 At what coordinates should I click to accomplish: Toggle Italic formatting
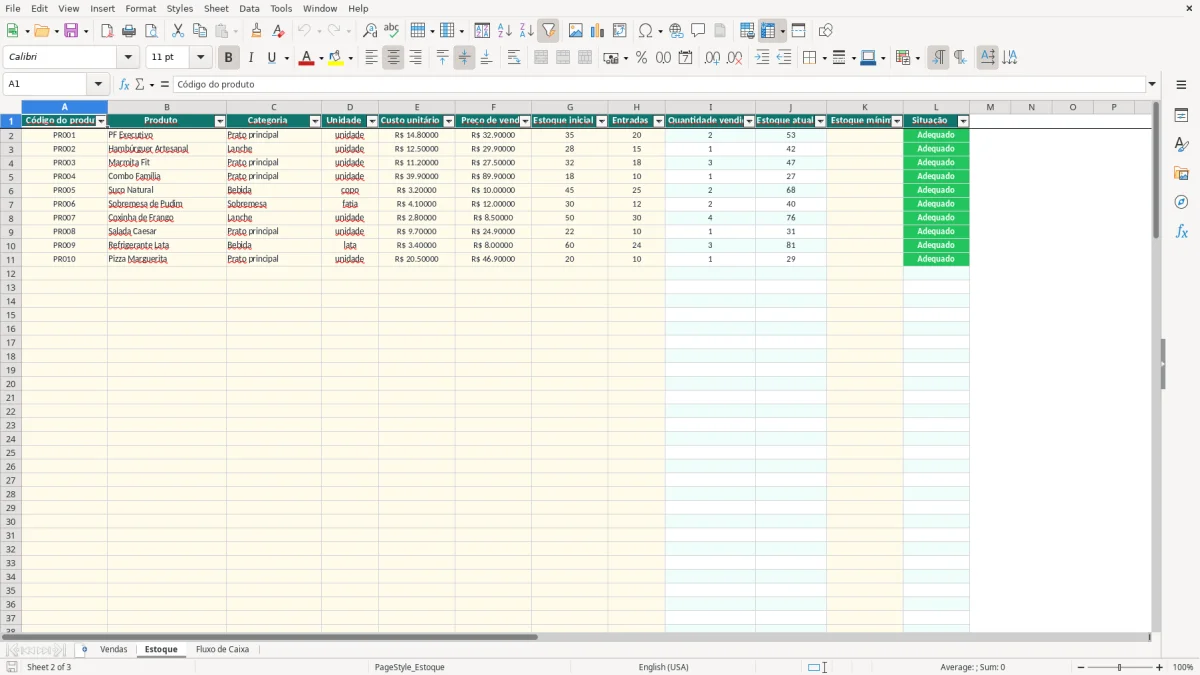click(x=250, y=58)
